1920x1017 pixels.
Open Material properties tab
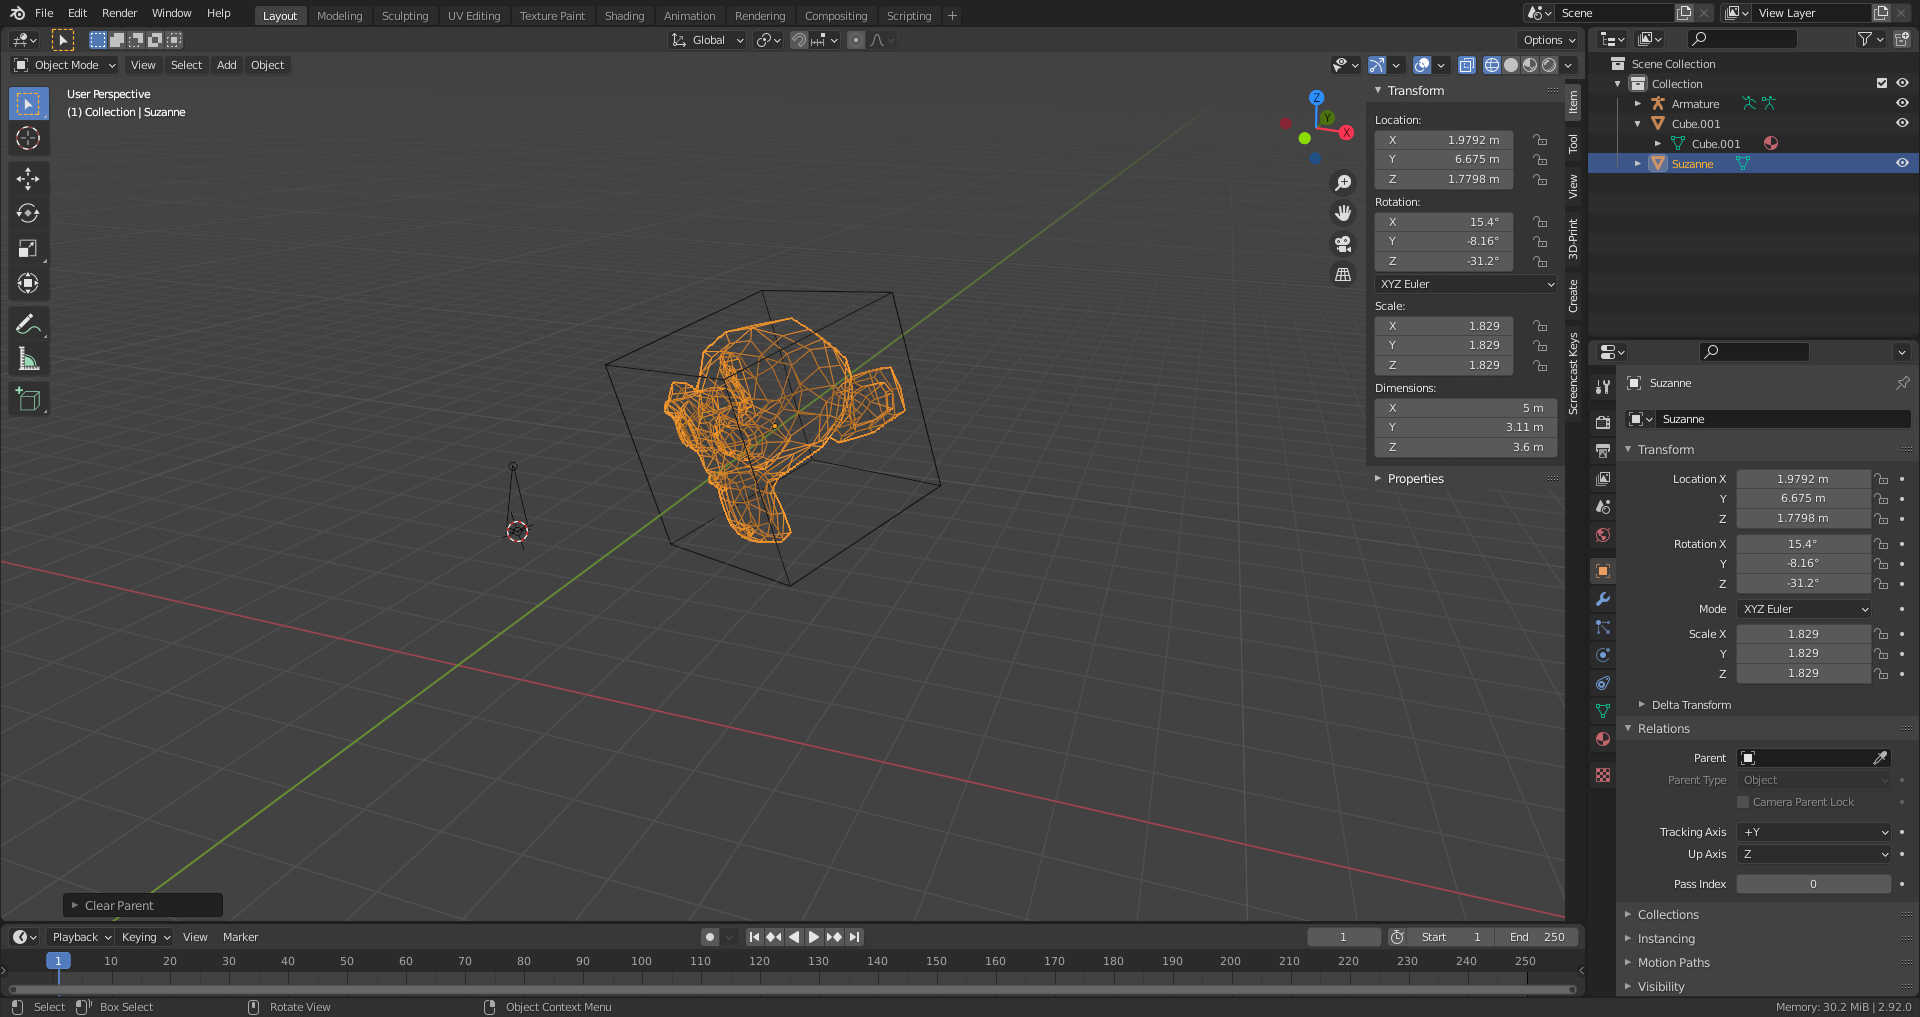pos(1603,739)
